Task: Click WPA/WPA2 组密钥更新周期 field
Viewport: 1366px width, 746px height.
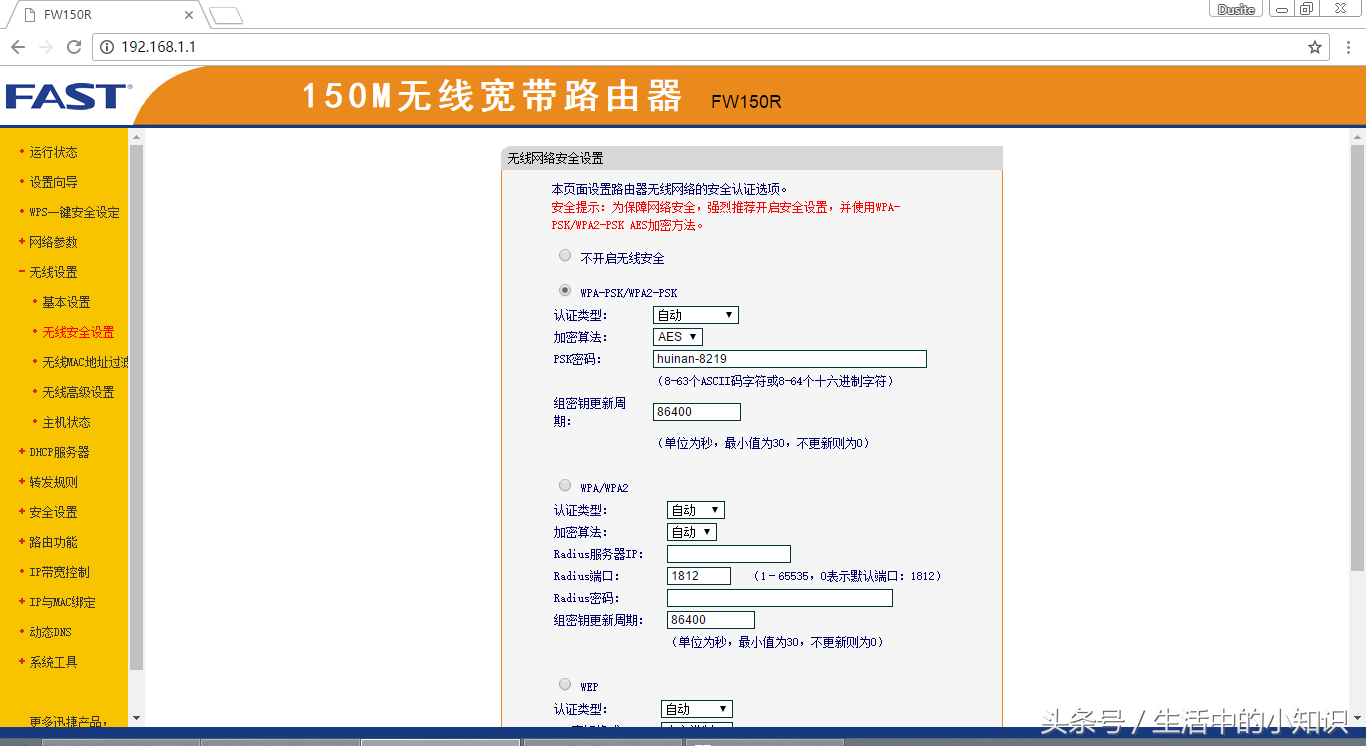Action: click(x=711, y=620)
